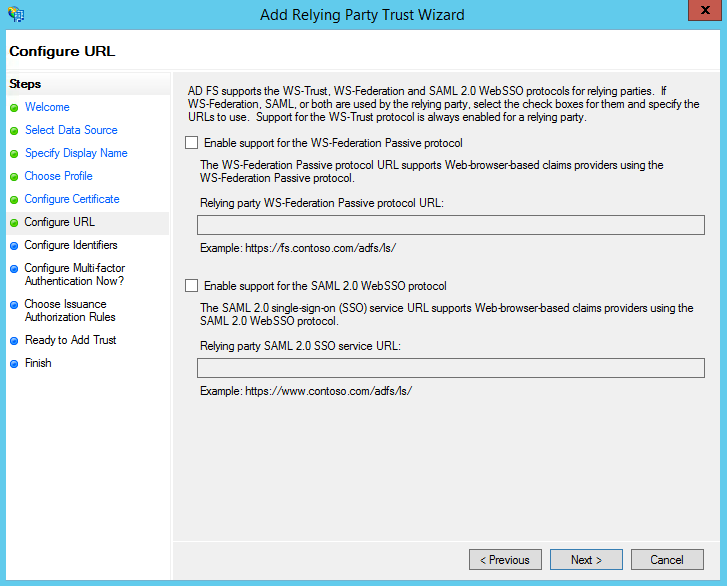Enable support for SAML 2.0 WebSSO protocol

192,286
